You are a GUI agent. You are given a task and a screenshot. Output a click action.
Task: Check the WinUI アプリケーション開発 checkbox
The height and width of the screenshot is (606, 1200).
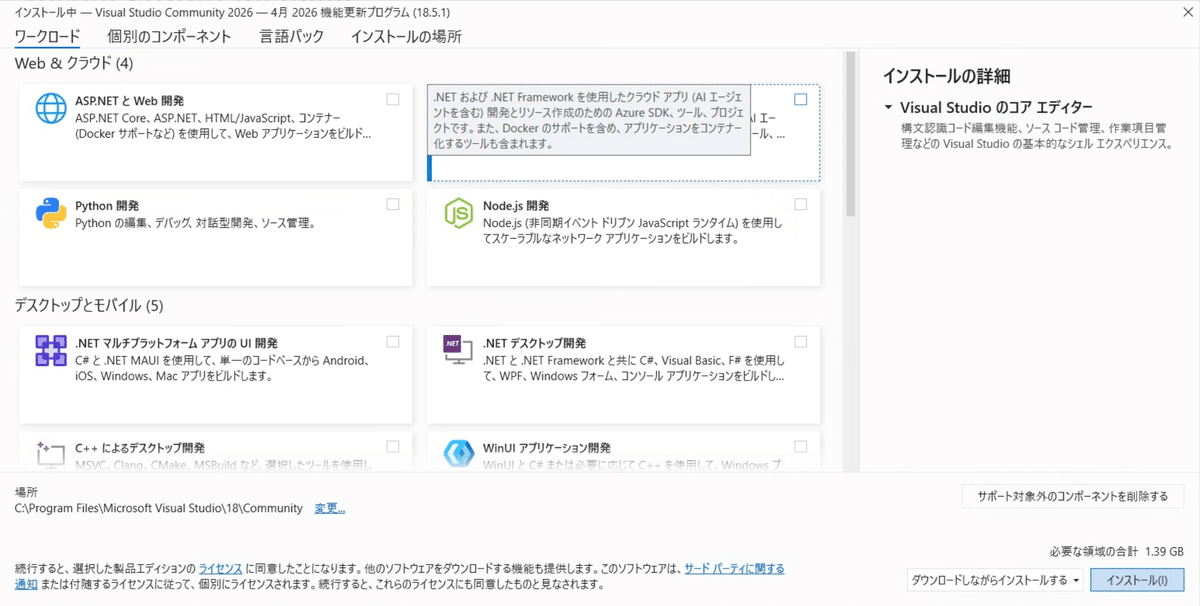(x=801, y=446)
